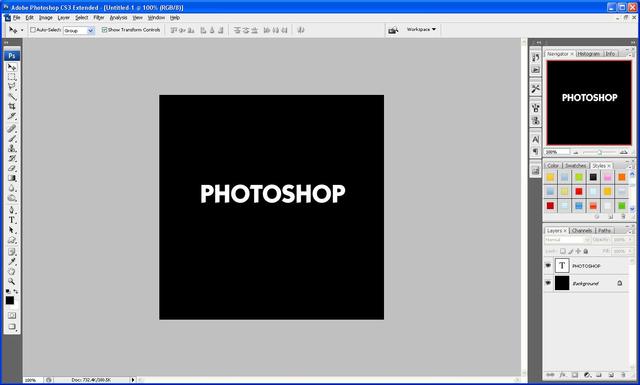Select the Magic Wand tool
Viewport: 640px width, 385px height.
[12, 97]
